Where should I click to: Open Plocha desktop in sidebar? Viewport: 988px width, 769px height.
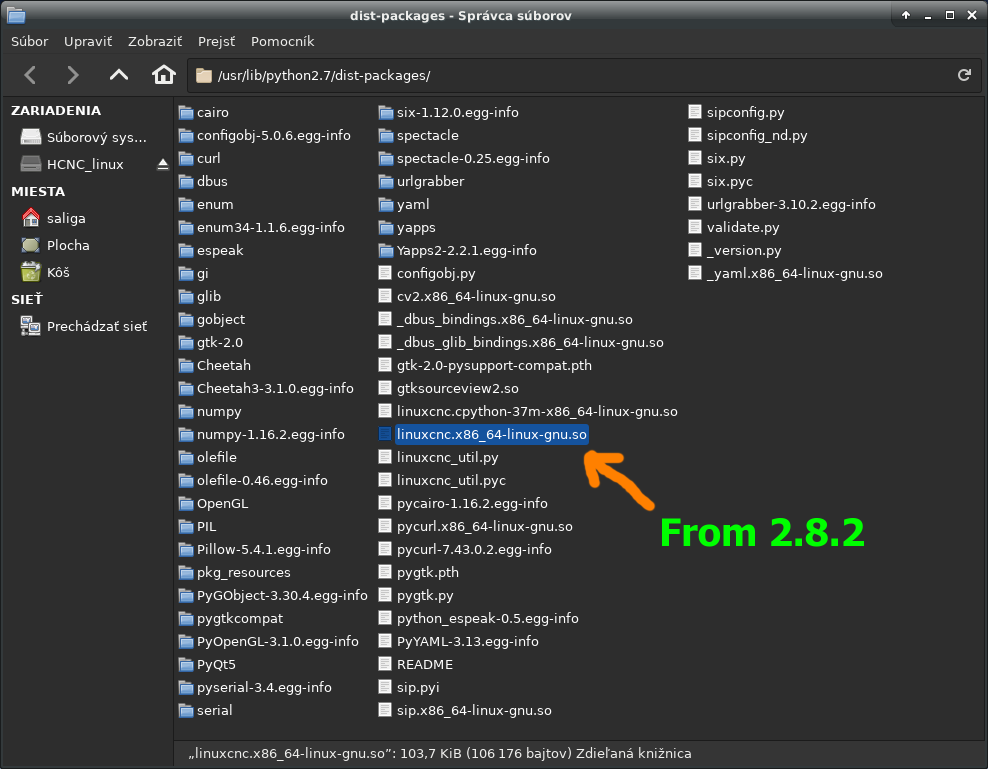[x=56, y=245]
